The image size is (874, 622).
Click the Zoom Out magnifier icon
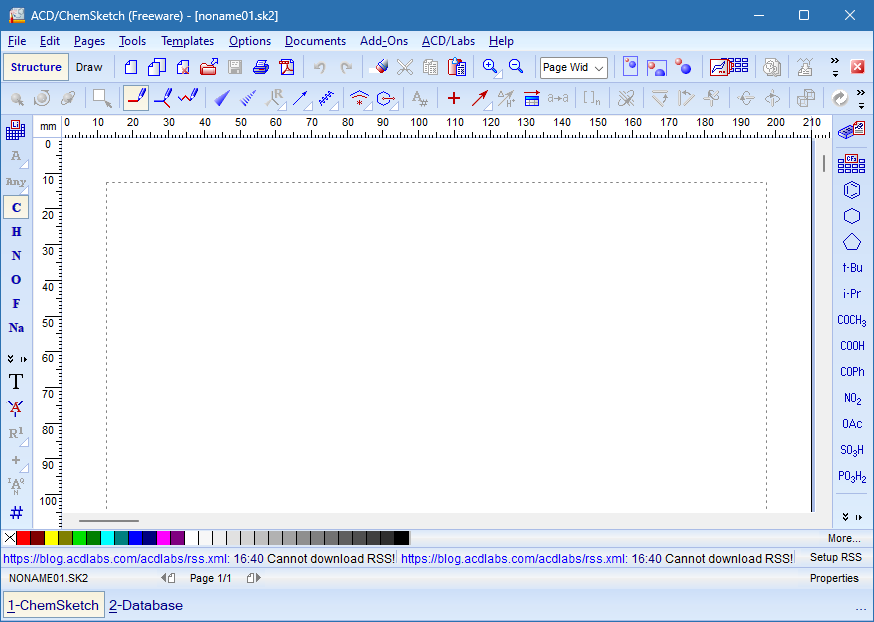516,67
